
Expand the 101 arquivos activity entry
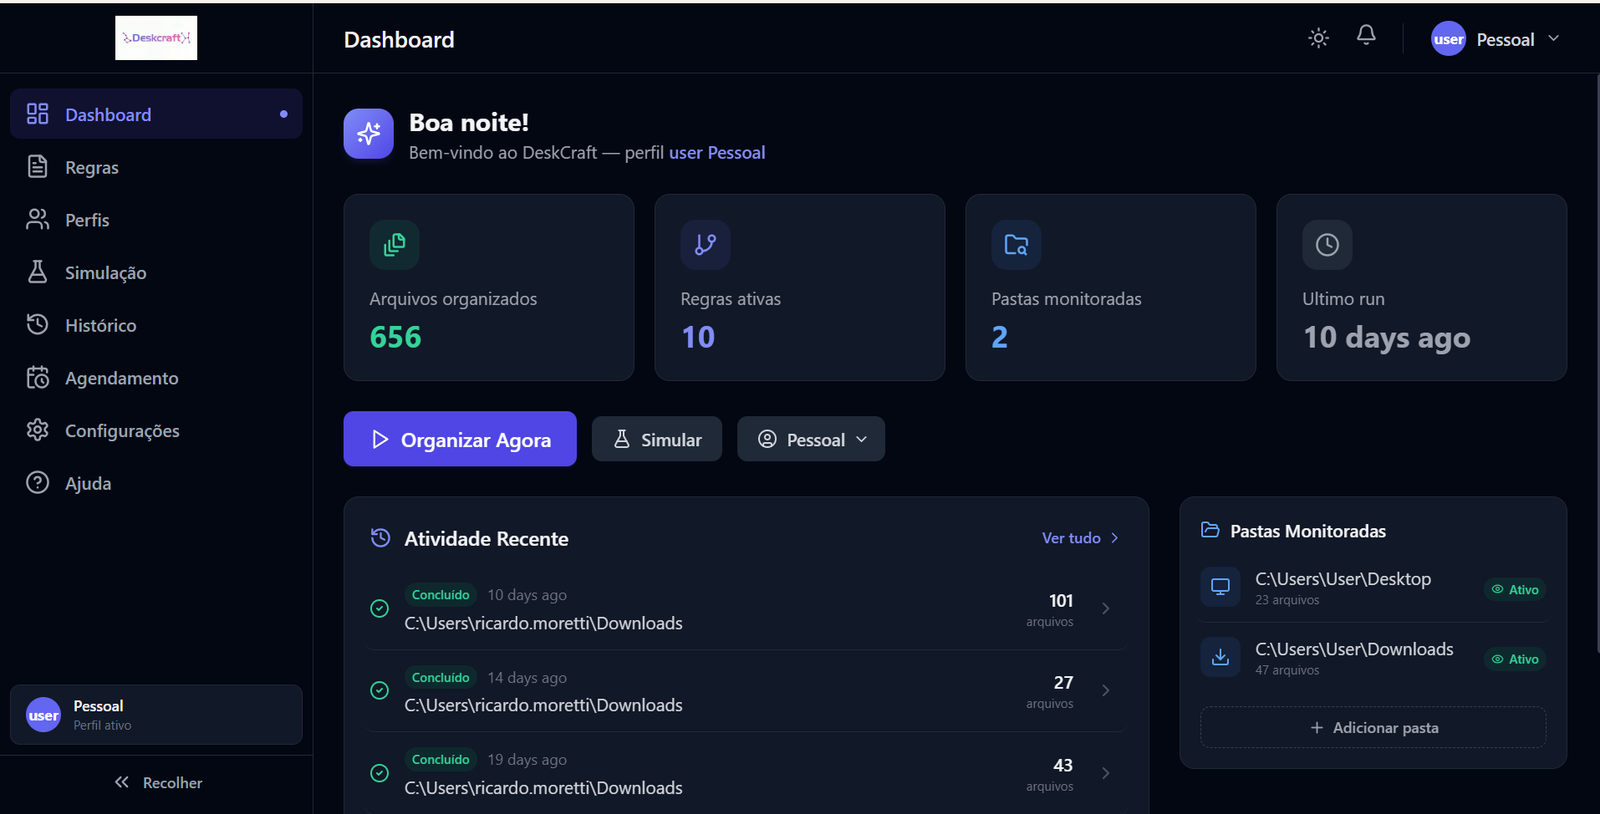point(1105,608)
